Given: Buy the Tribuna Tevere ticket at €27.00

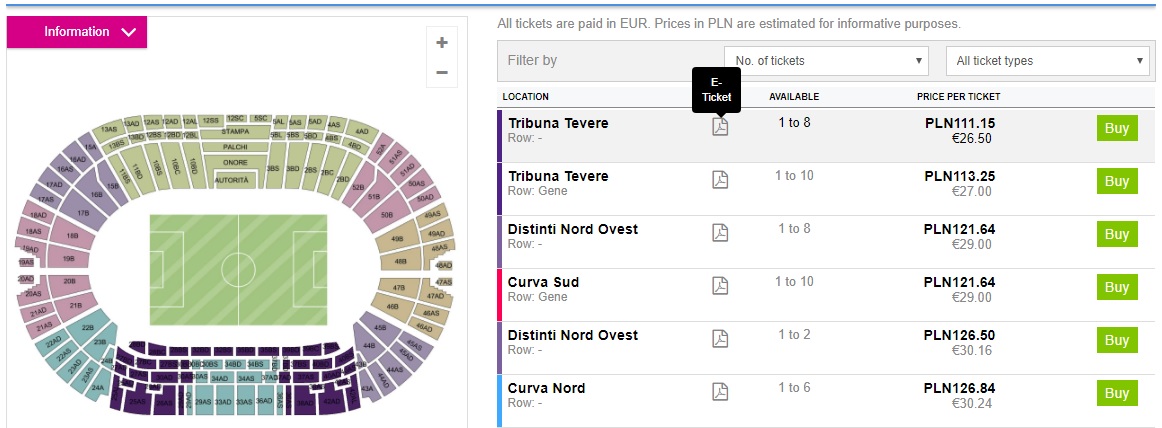Looking at the screenshot, I should 1117,182.
